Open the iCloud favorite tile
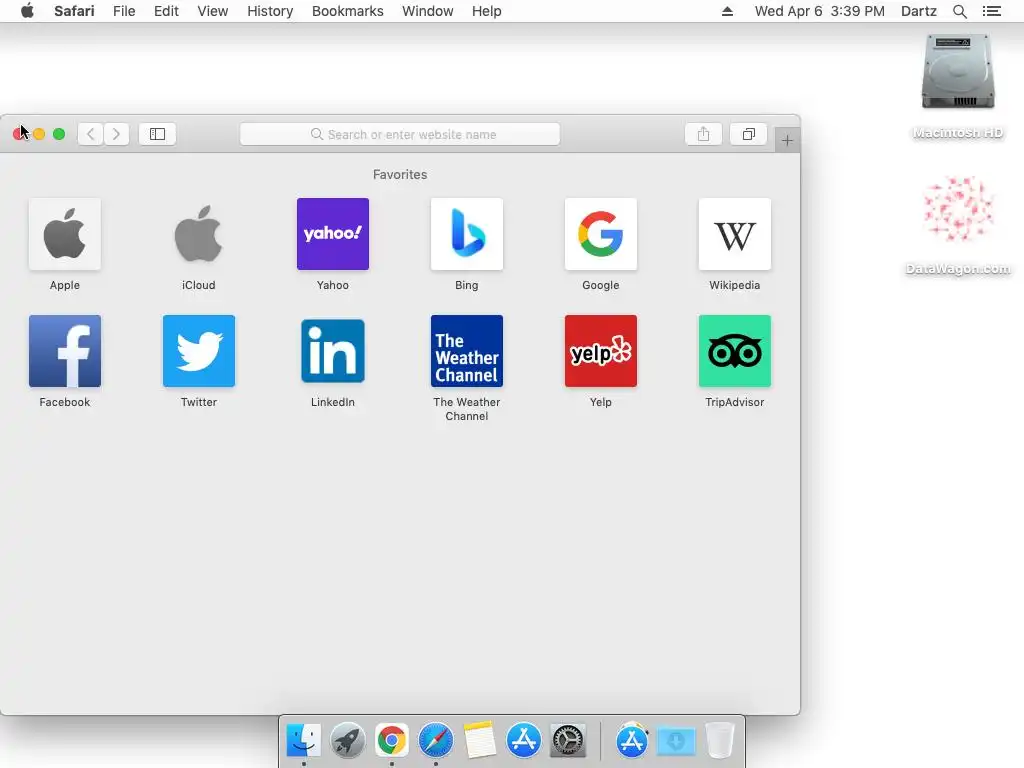 pyautogui.click(x=199, y=234)
